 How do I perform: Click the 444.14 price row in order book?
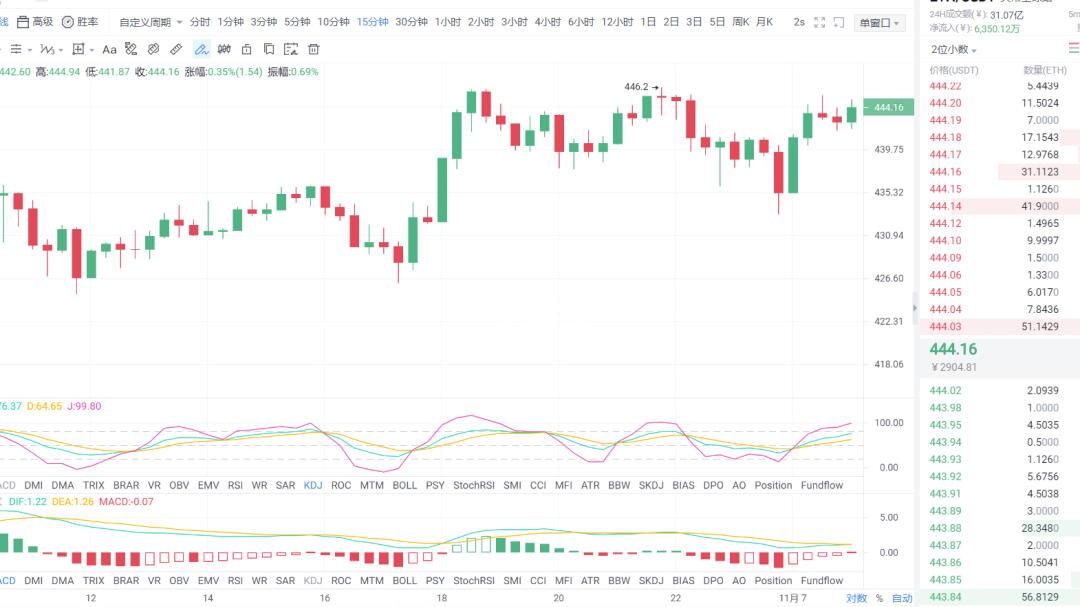point(945,206)
